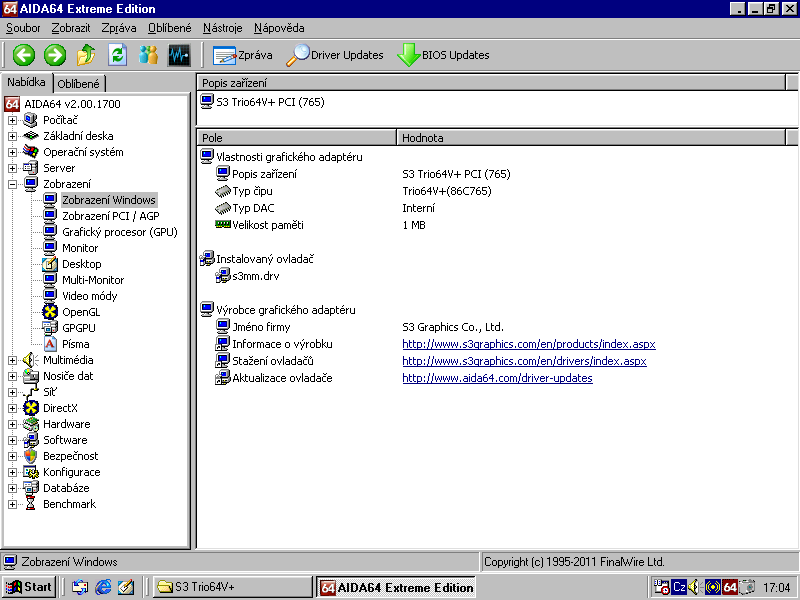The image size is (800, 600).
Task: Click the Driver Updates toolbar button
Action: (x=335, y=55)
